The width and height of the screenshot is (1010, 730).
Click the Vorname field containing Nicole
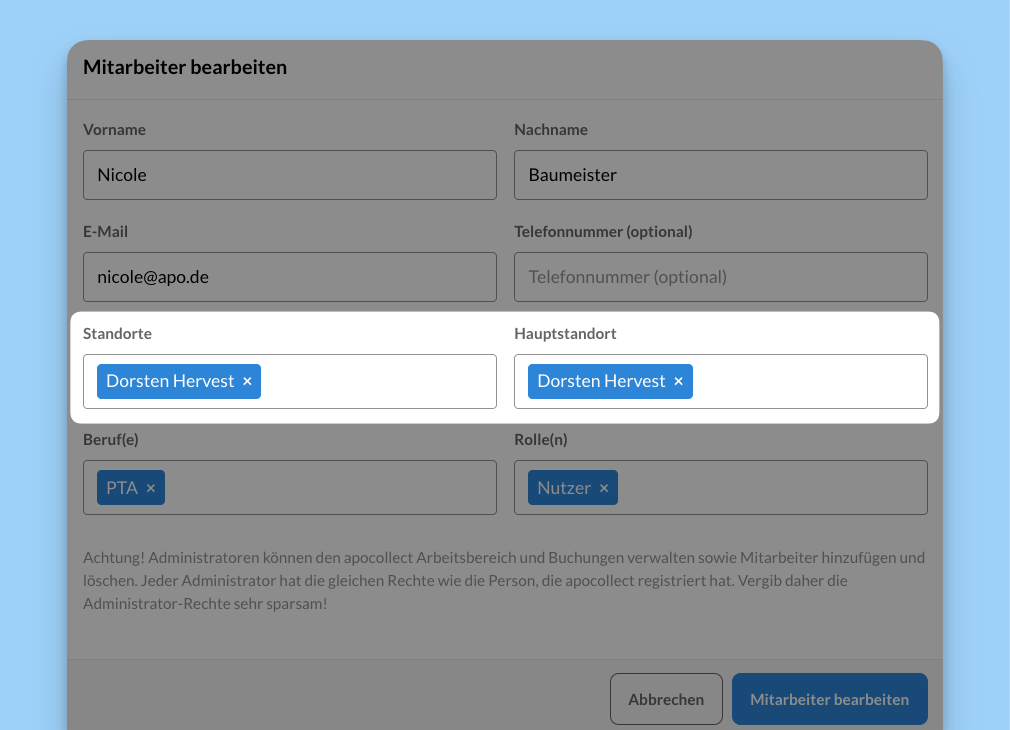point(289,175)
